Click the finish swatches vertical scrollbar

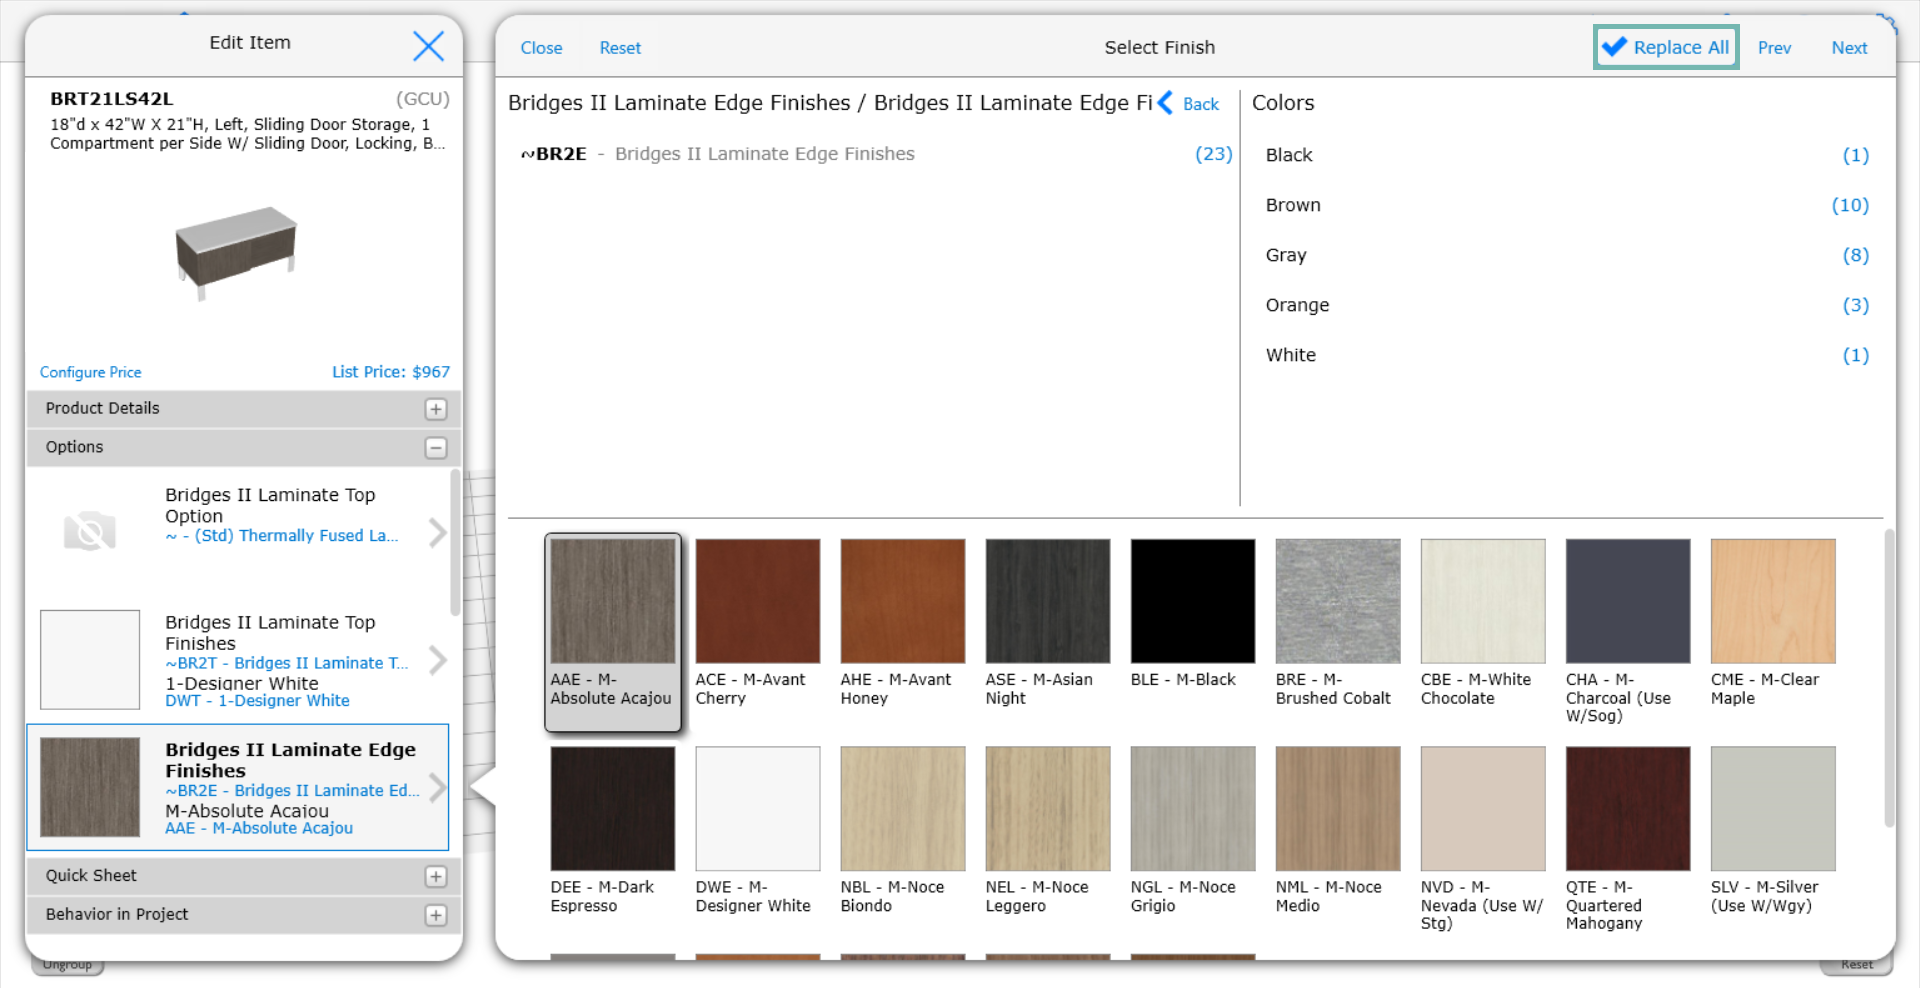[1889, 680]
